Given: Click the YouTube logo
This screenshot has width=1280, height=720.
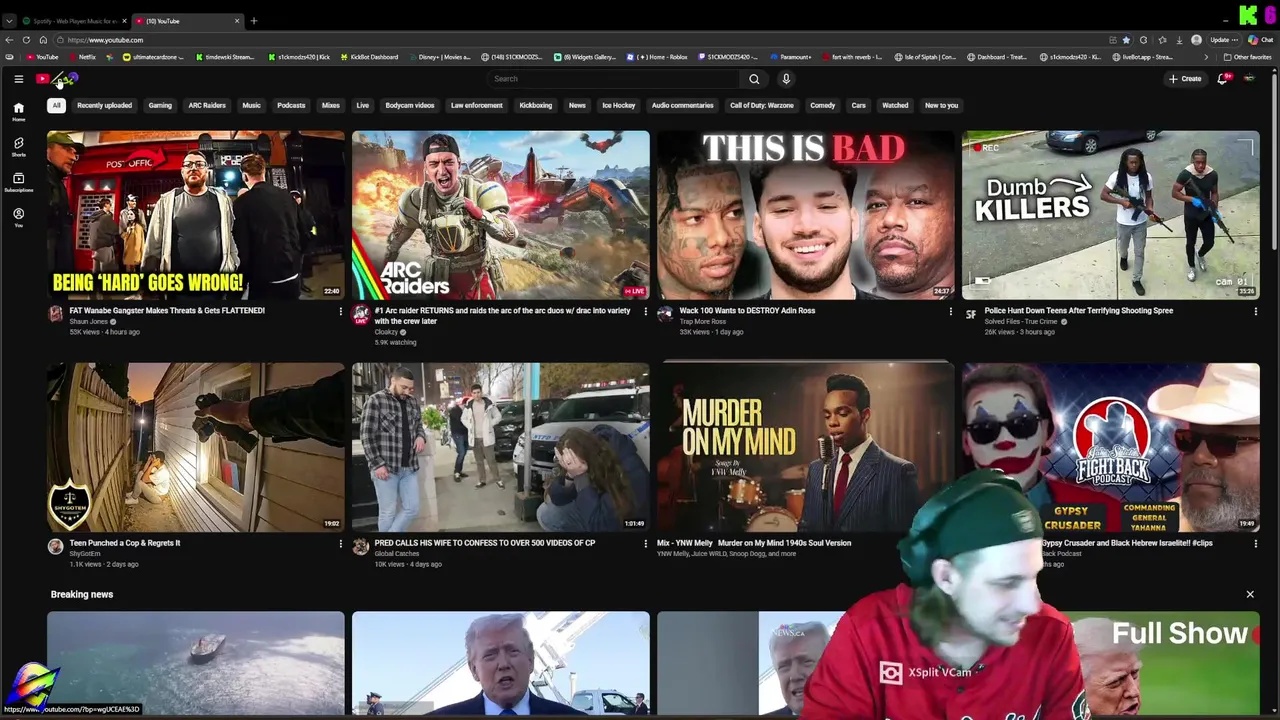Looking at the screenshot, I should (57, 79).
